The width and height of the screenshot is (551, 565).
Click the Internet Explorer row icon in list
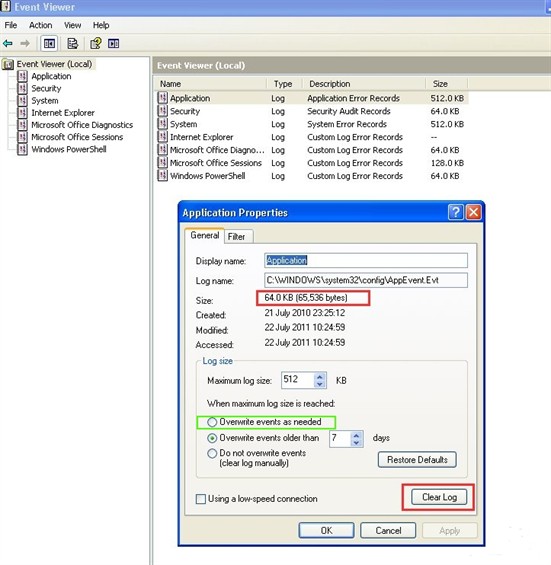tap(163, 137)
